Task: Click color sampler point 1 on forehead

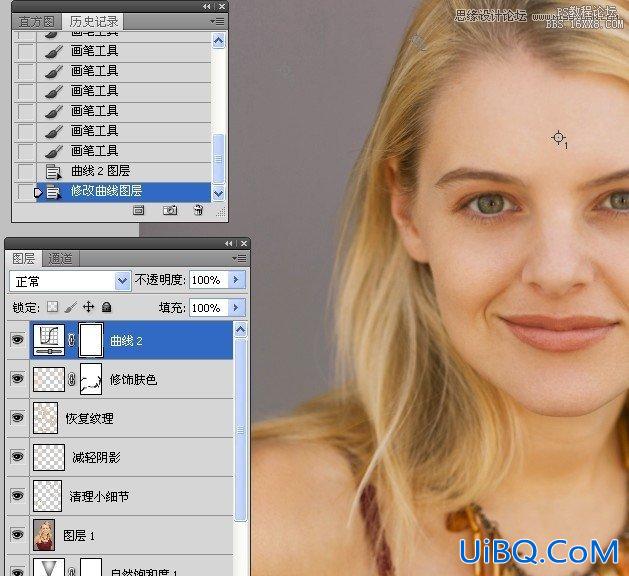Action: [x=558, y=138]
